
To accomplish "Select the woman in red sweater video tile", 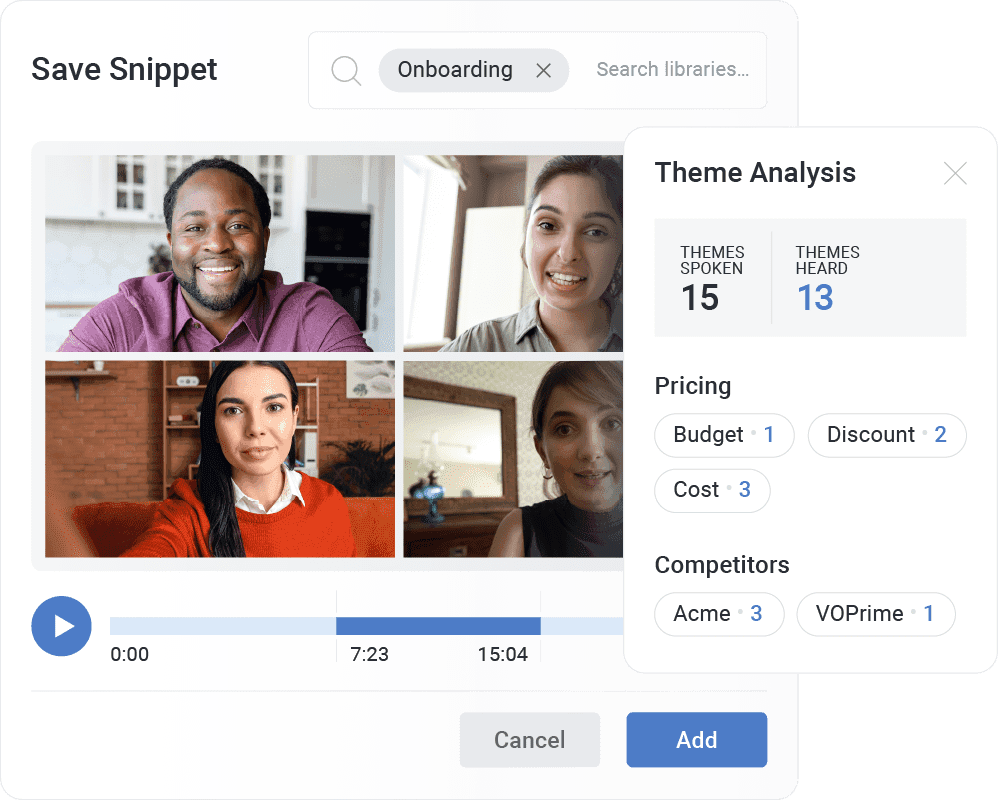I will [220, 459].
